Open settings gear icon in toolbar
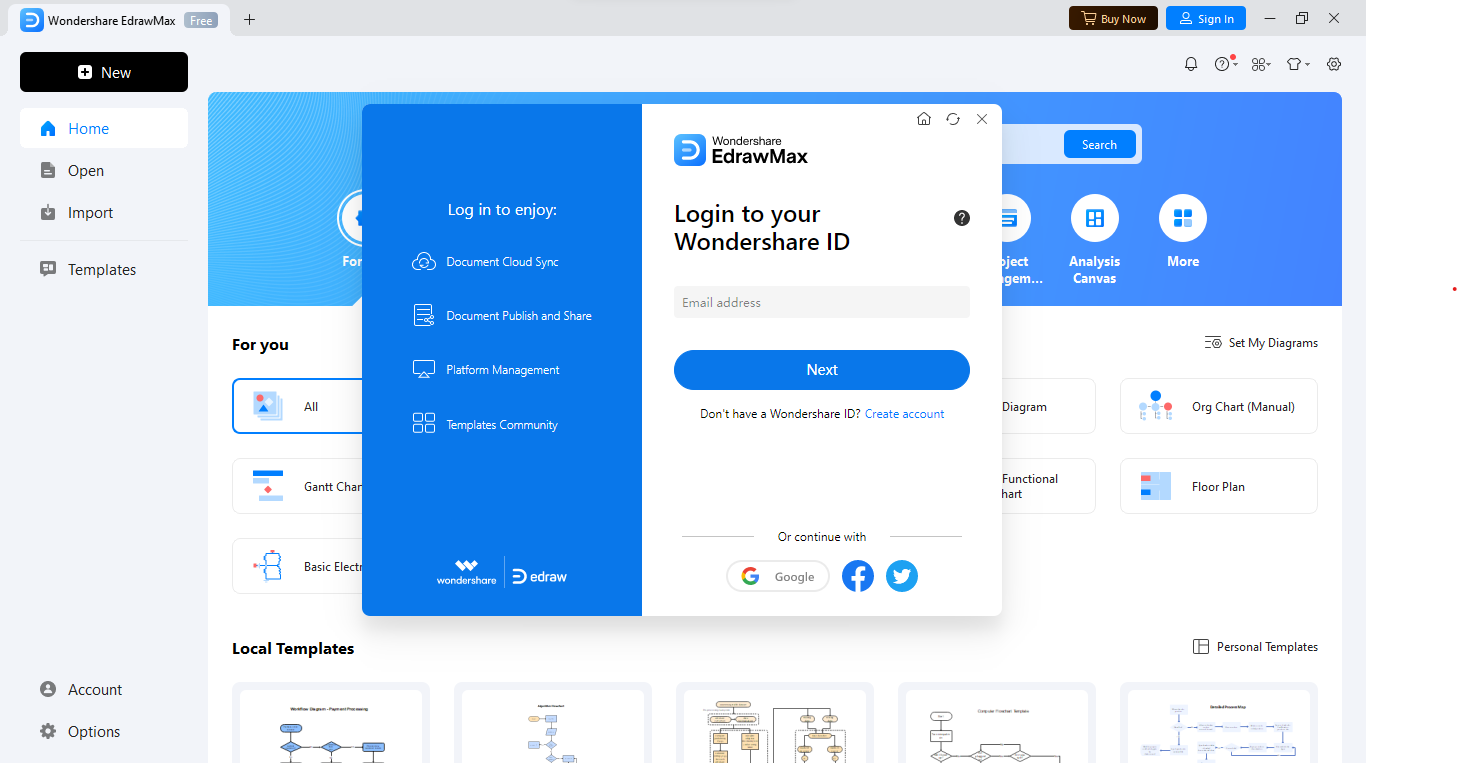 coord(1334,64)
